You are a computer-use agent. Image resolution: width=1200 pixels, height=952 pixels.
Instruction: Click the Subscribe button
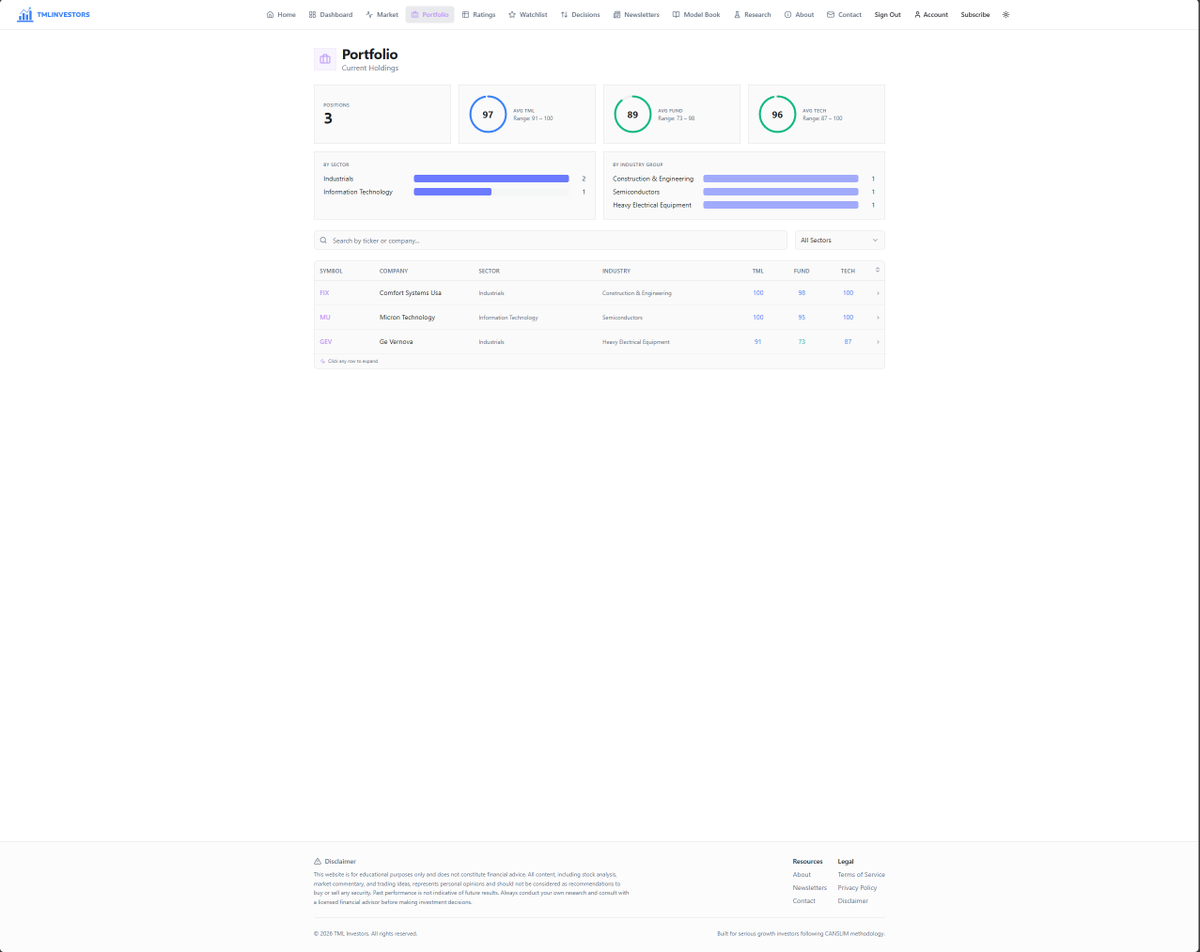click(975, 15)
